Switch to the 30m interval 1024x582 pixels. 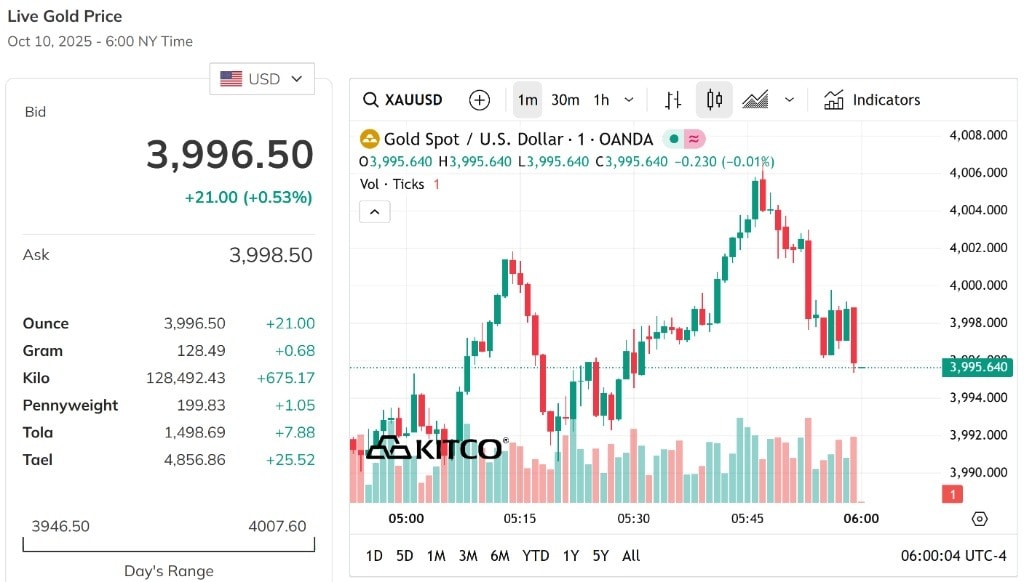[565, 100]
